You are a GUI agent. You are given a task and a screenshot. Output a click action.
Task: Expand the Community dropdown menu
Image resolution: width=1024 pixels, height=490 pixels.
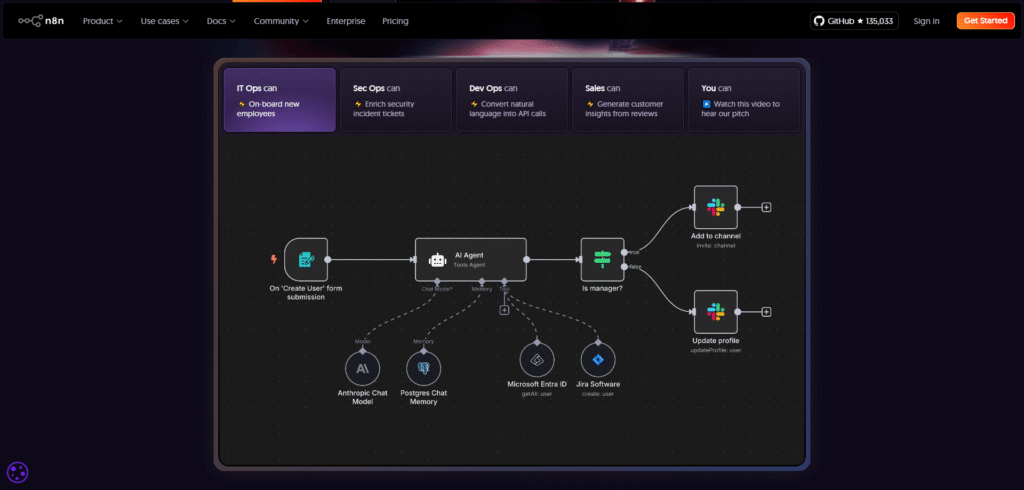[x=281, y=21]
